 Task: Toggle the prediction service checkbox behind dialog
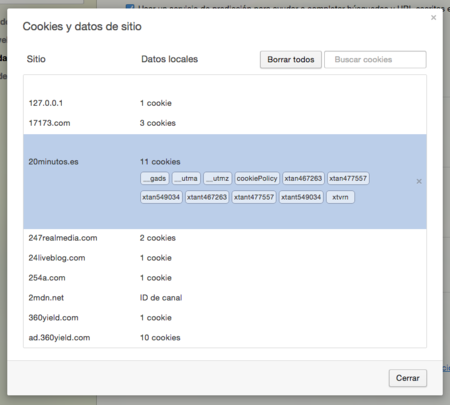point(130,7)
